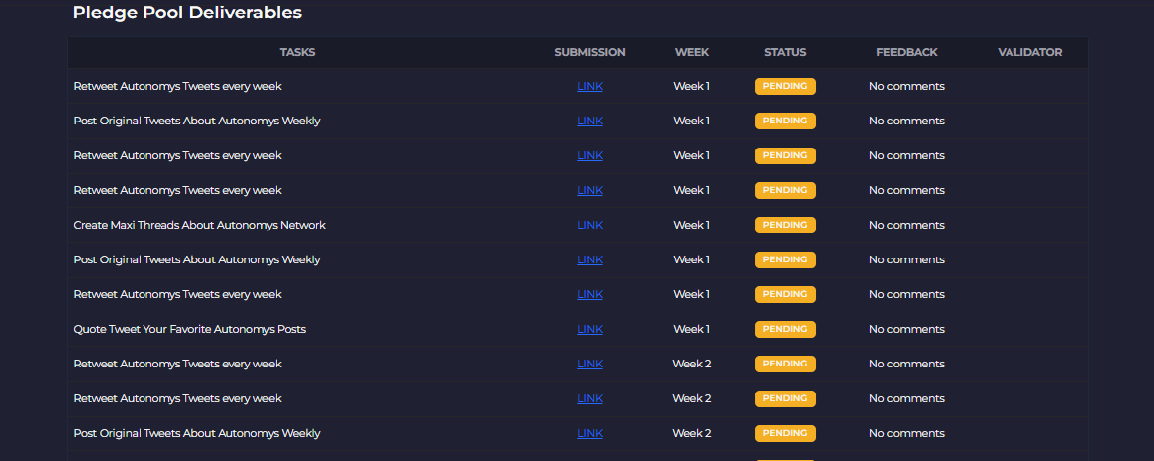Click the FEEDBACK column header
Viewport: 1154px width, 461px height.
pyautogui.click(x=907, y=52)
